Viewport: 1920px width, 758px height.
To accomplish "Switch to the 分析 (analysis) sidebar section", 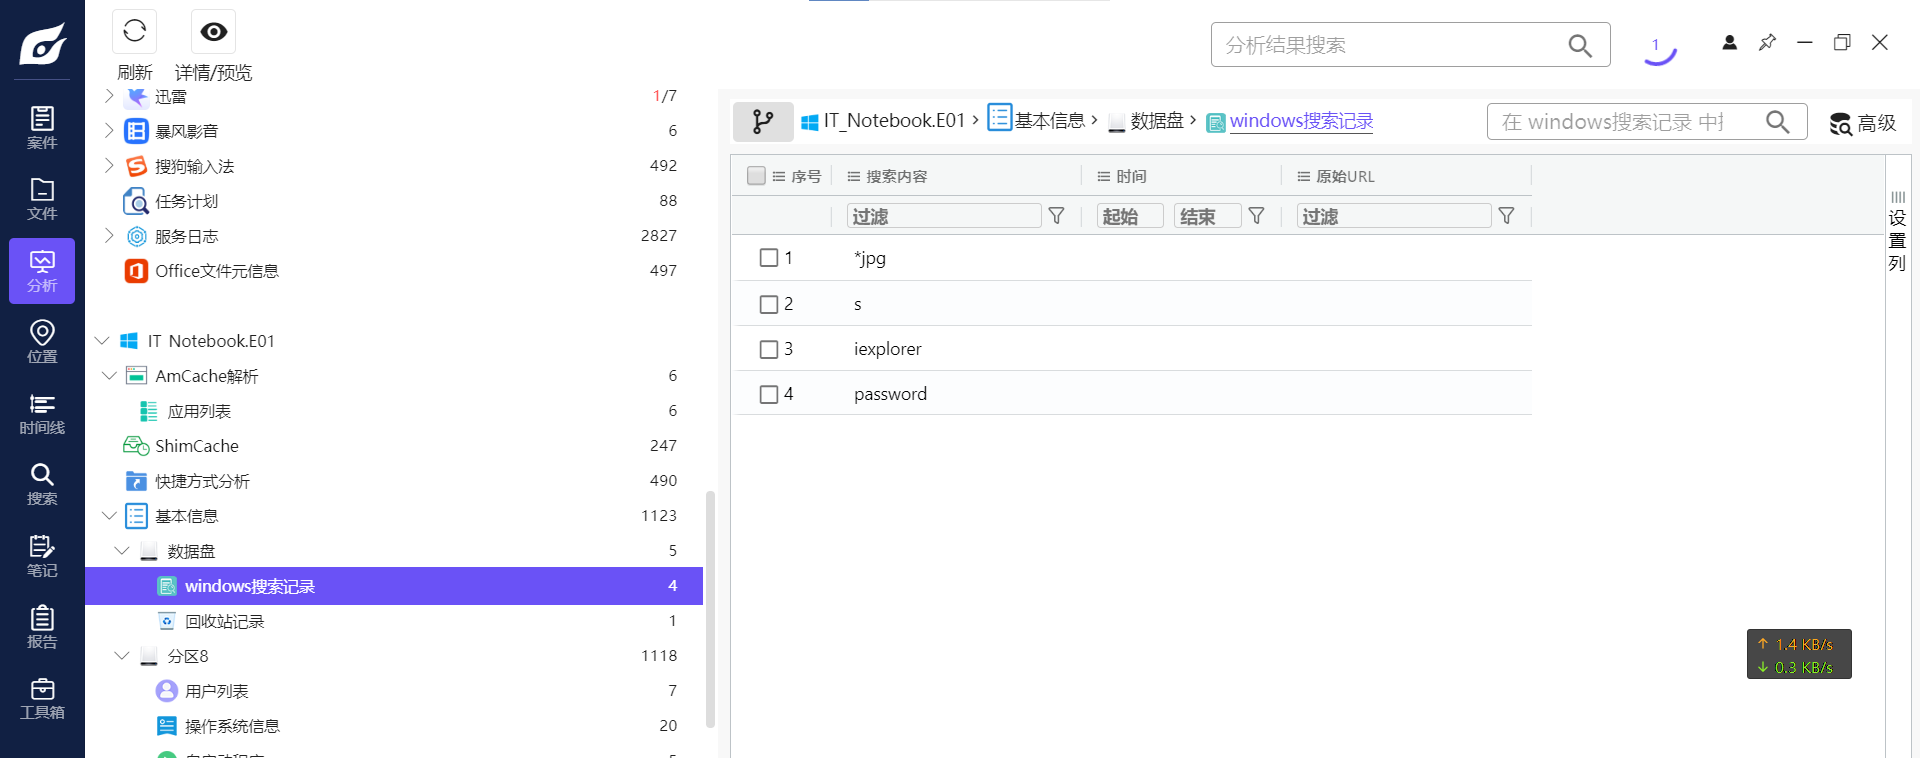I will 42,271.
